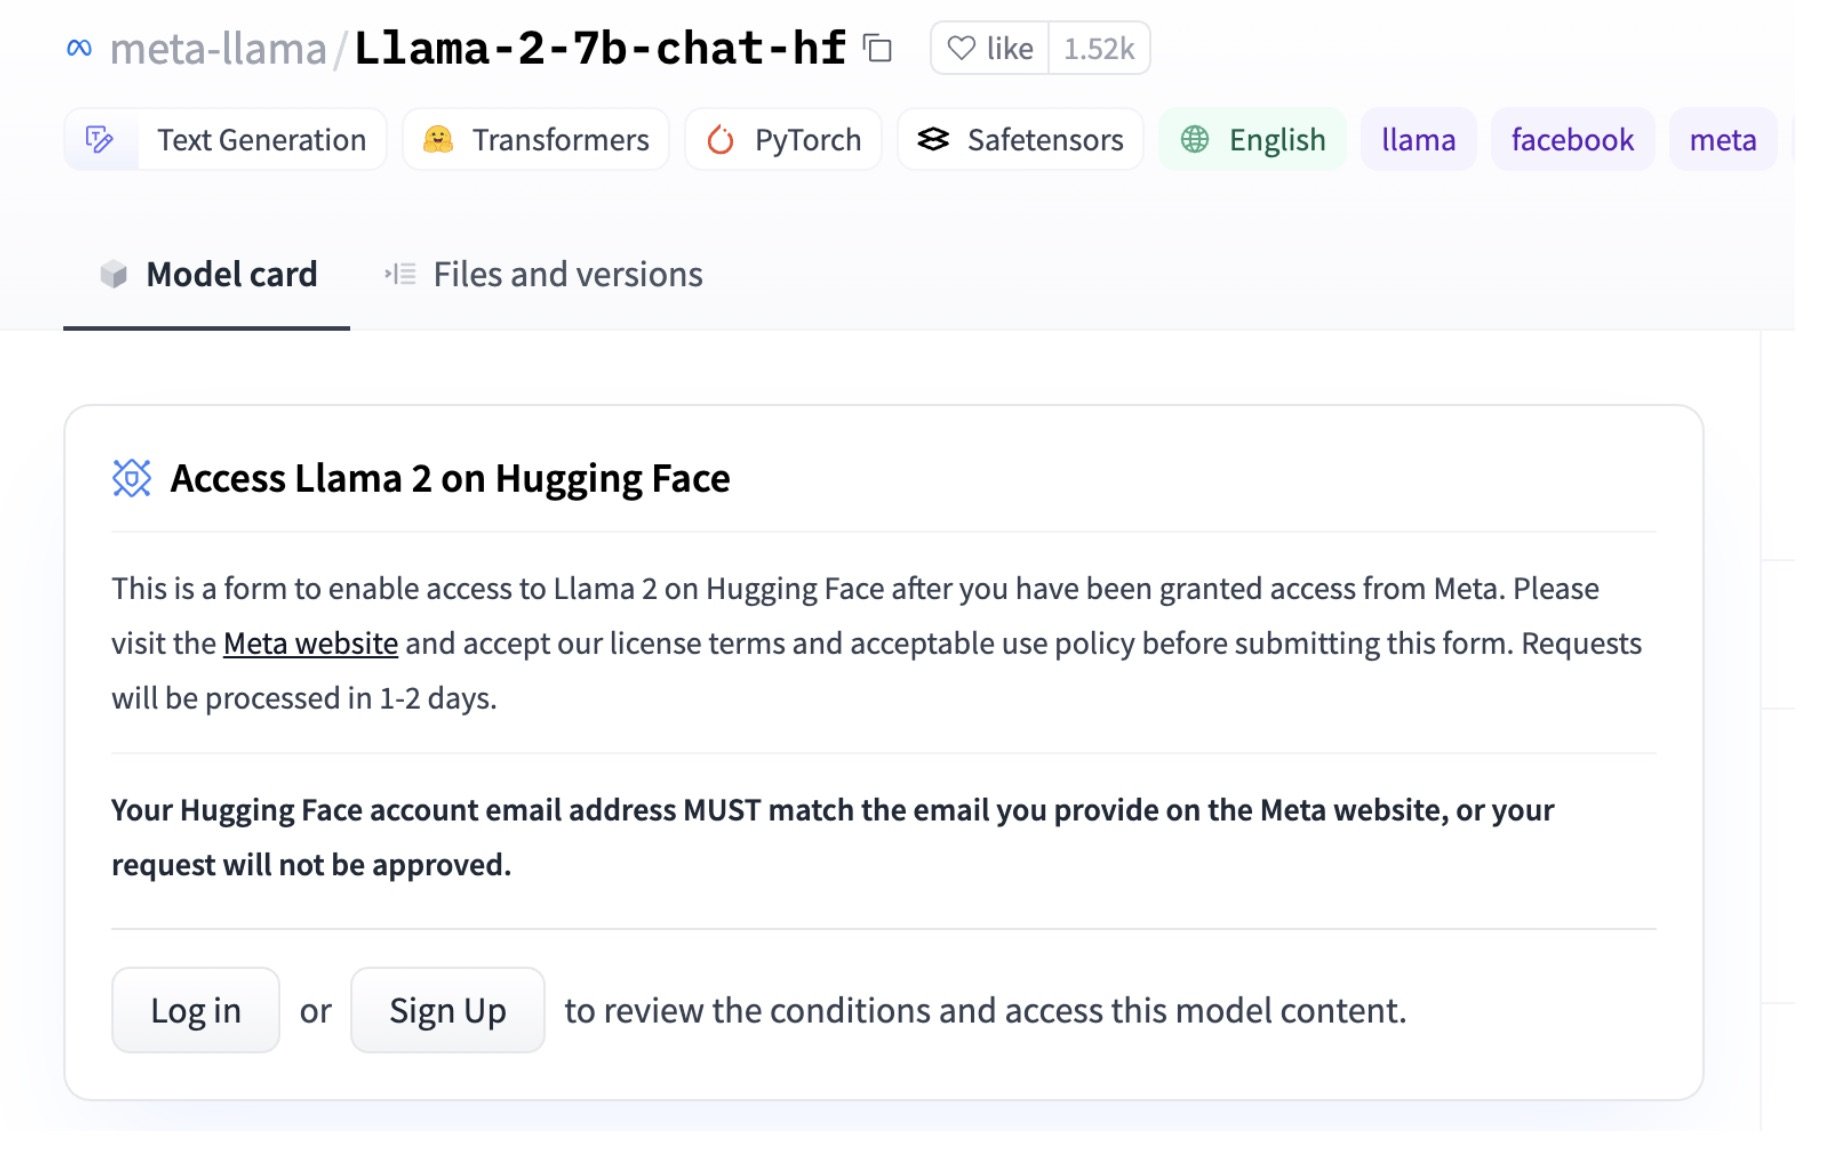Open the Meta website link
This screenshot has height=1168, width=1822.
coord(310,643)
